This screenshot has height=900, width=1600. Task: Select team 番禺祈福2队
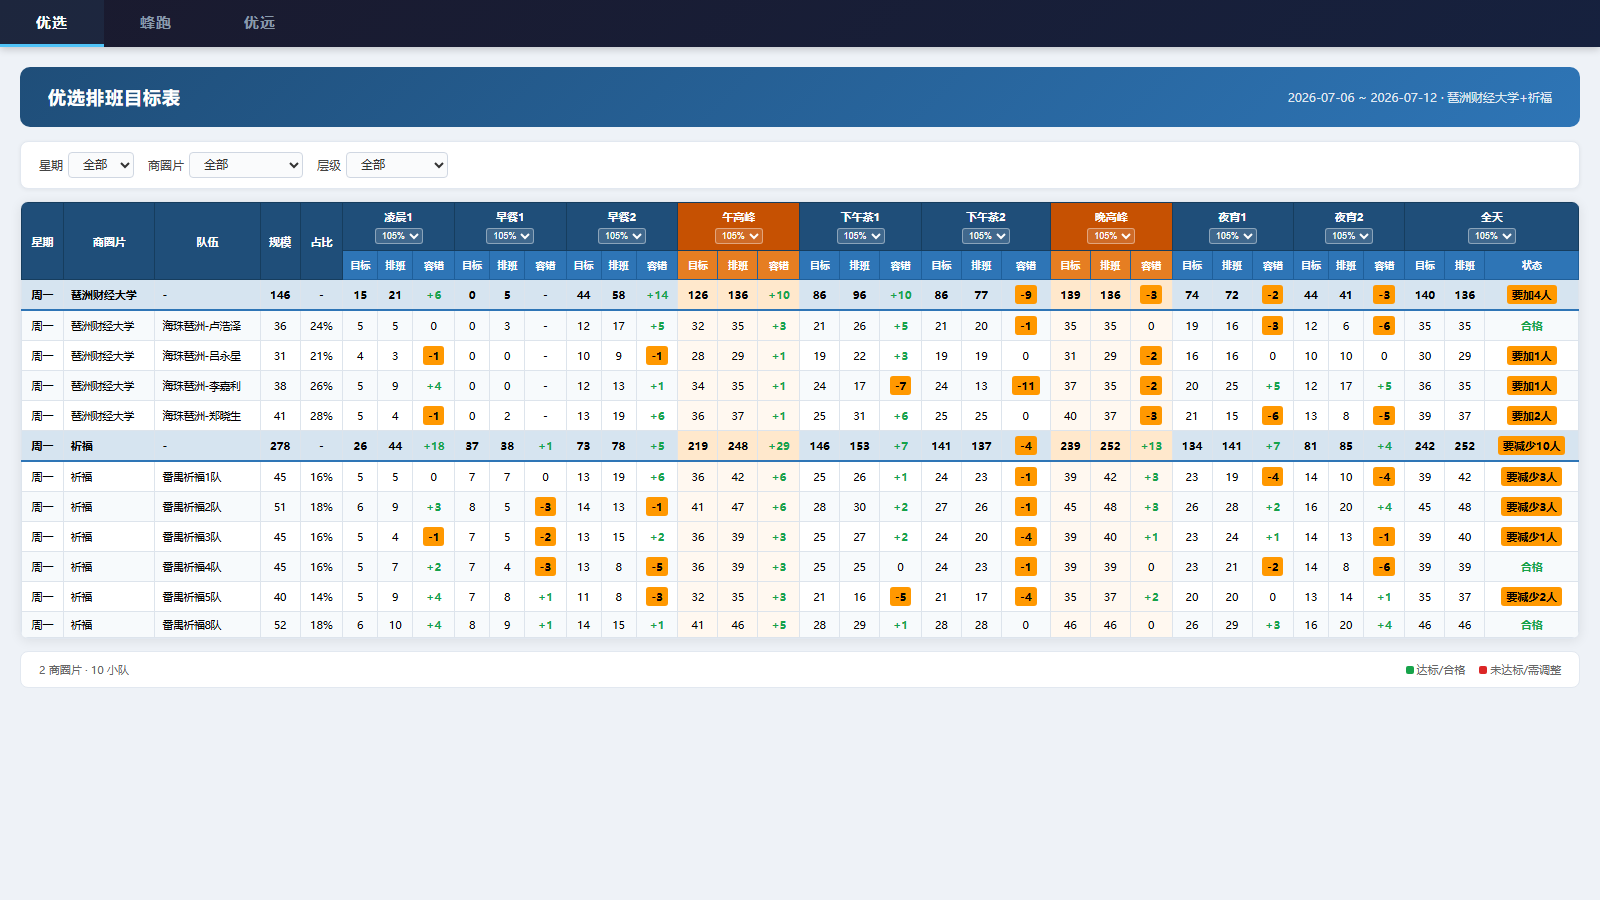coord(192,507)
